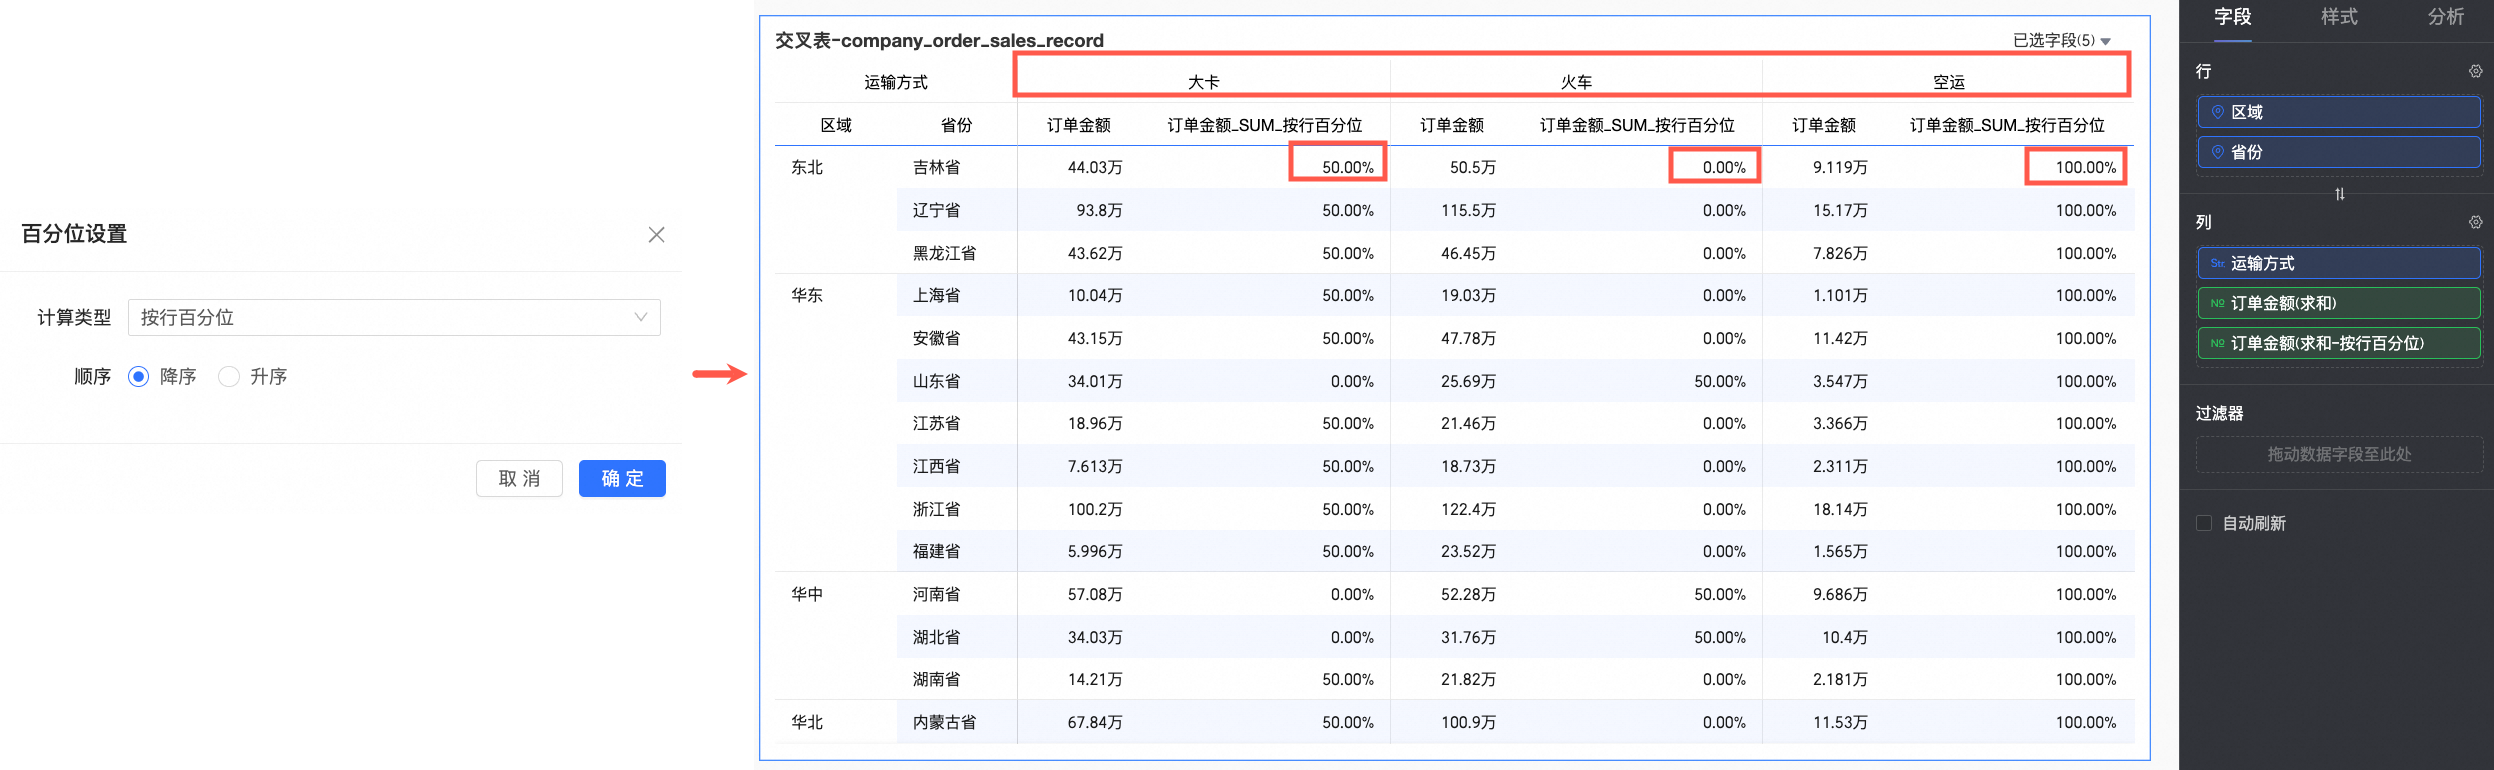2494x770 pixels.
Task: Click the 100.2万 cell for 浙江省
Action: 1095,509
